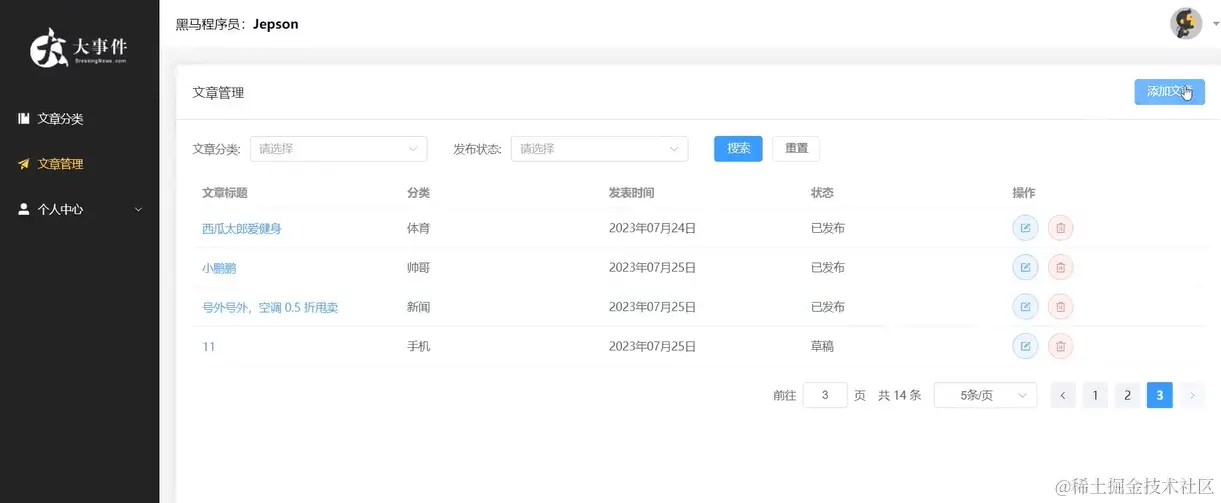Delete the 小鹏鹏 article
The height and width of the screenshot is (503, 1221).
(x=1061, y=267)
